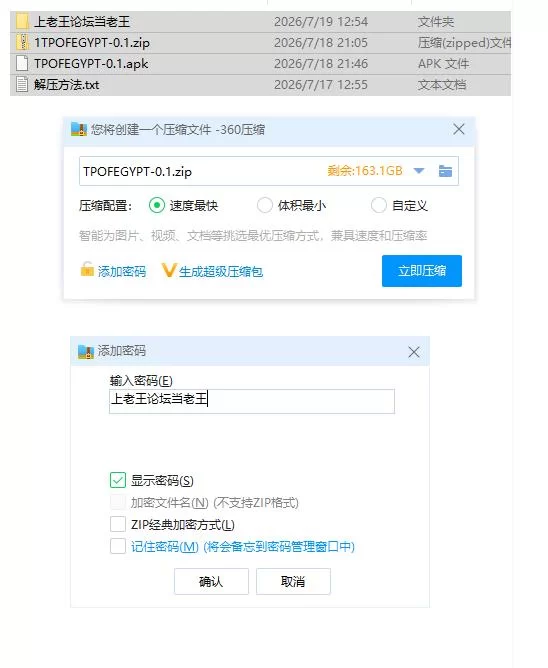Click the browse folder icon beside archive name
The height and width of the screenshot is (668, 548).
[445, 171]
